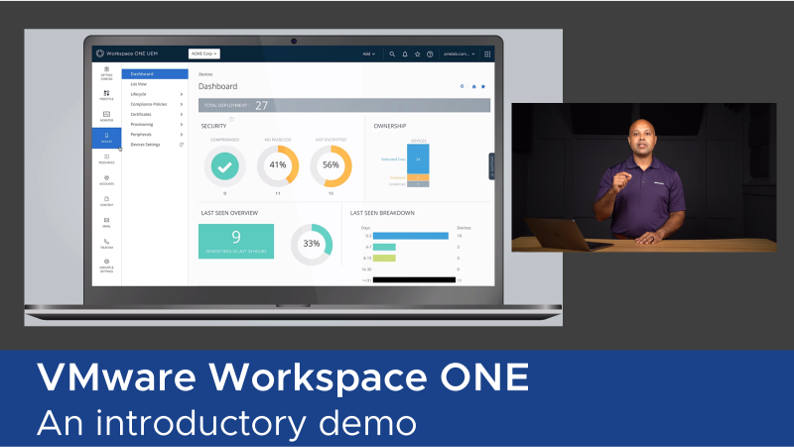The image size is (794, 447).
Task: Open Devices Settings menu item
Action: (145, 144)
